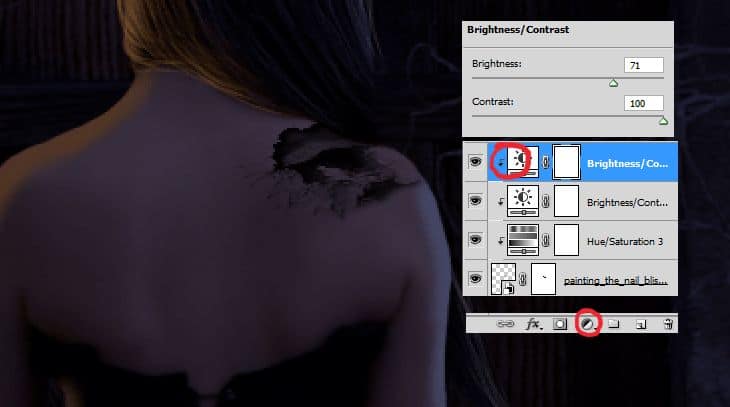Select the Hue/Saturation 3 layer mask
Image resolution: width=730 pixels, height=407 pixels.
[566, 240]
